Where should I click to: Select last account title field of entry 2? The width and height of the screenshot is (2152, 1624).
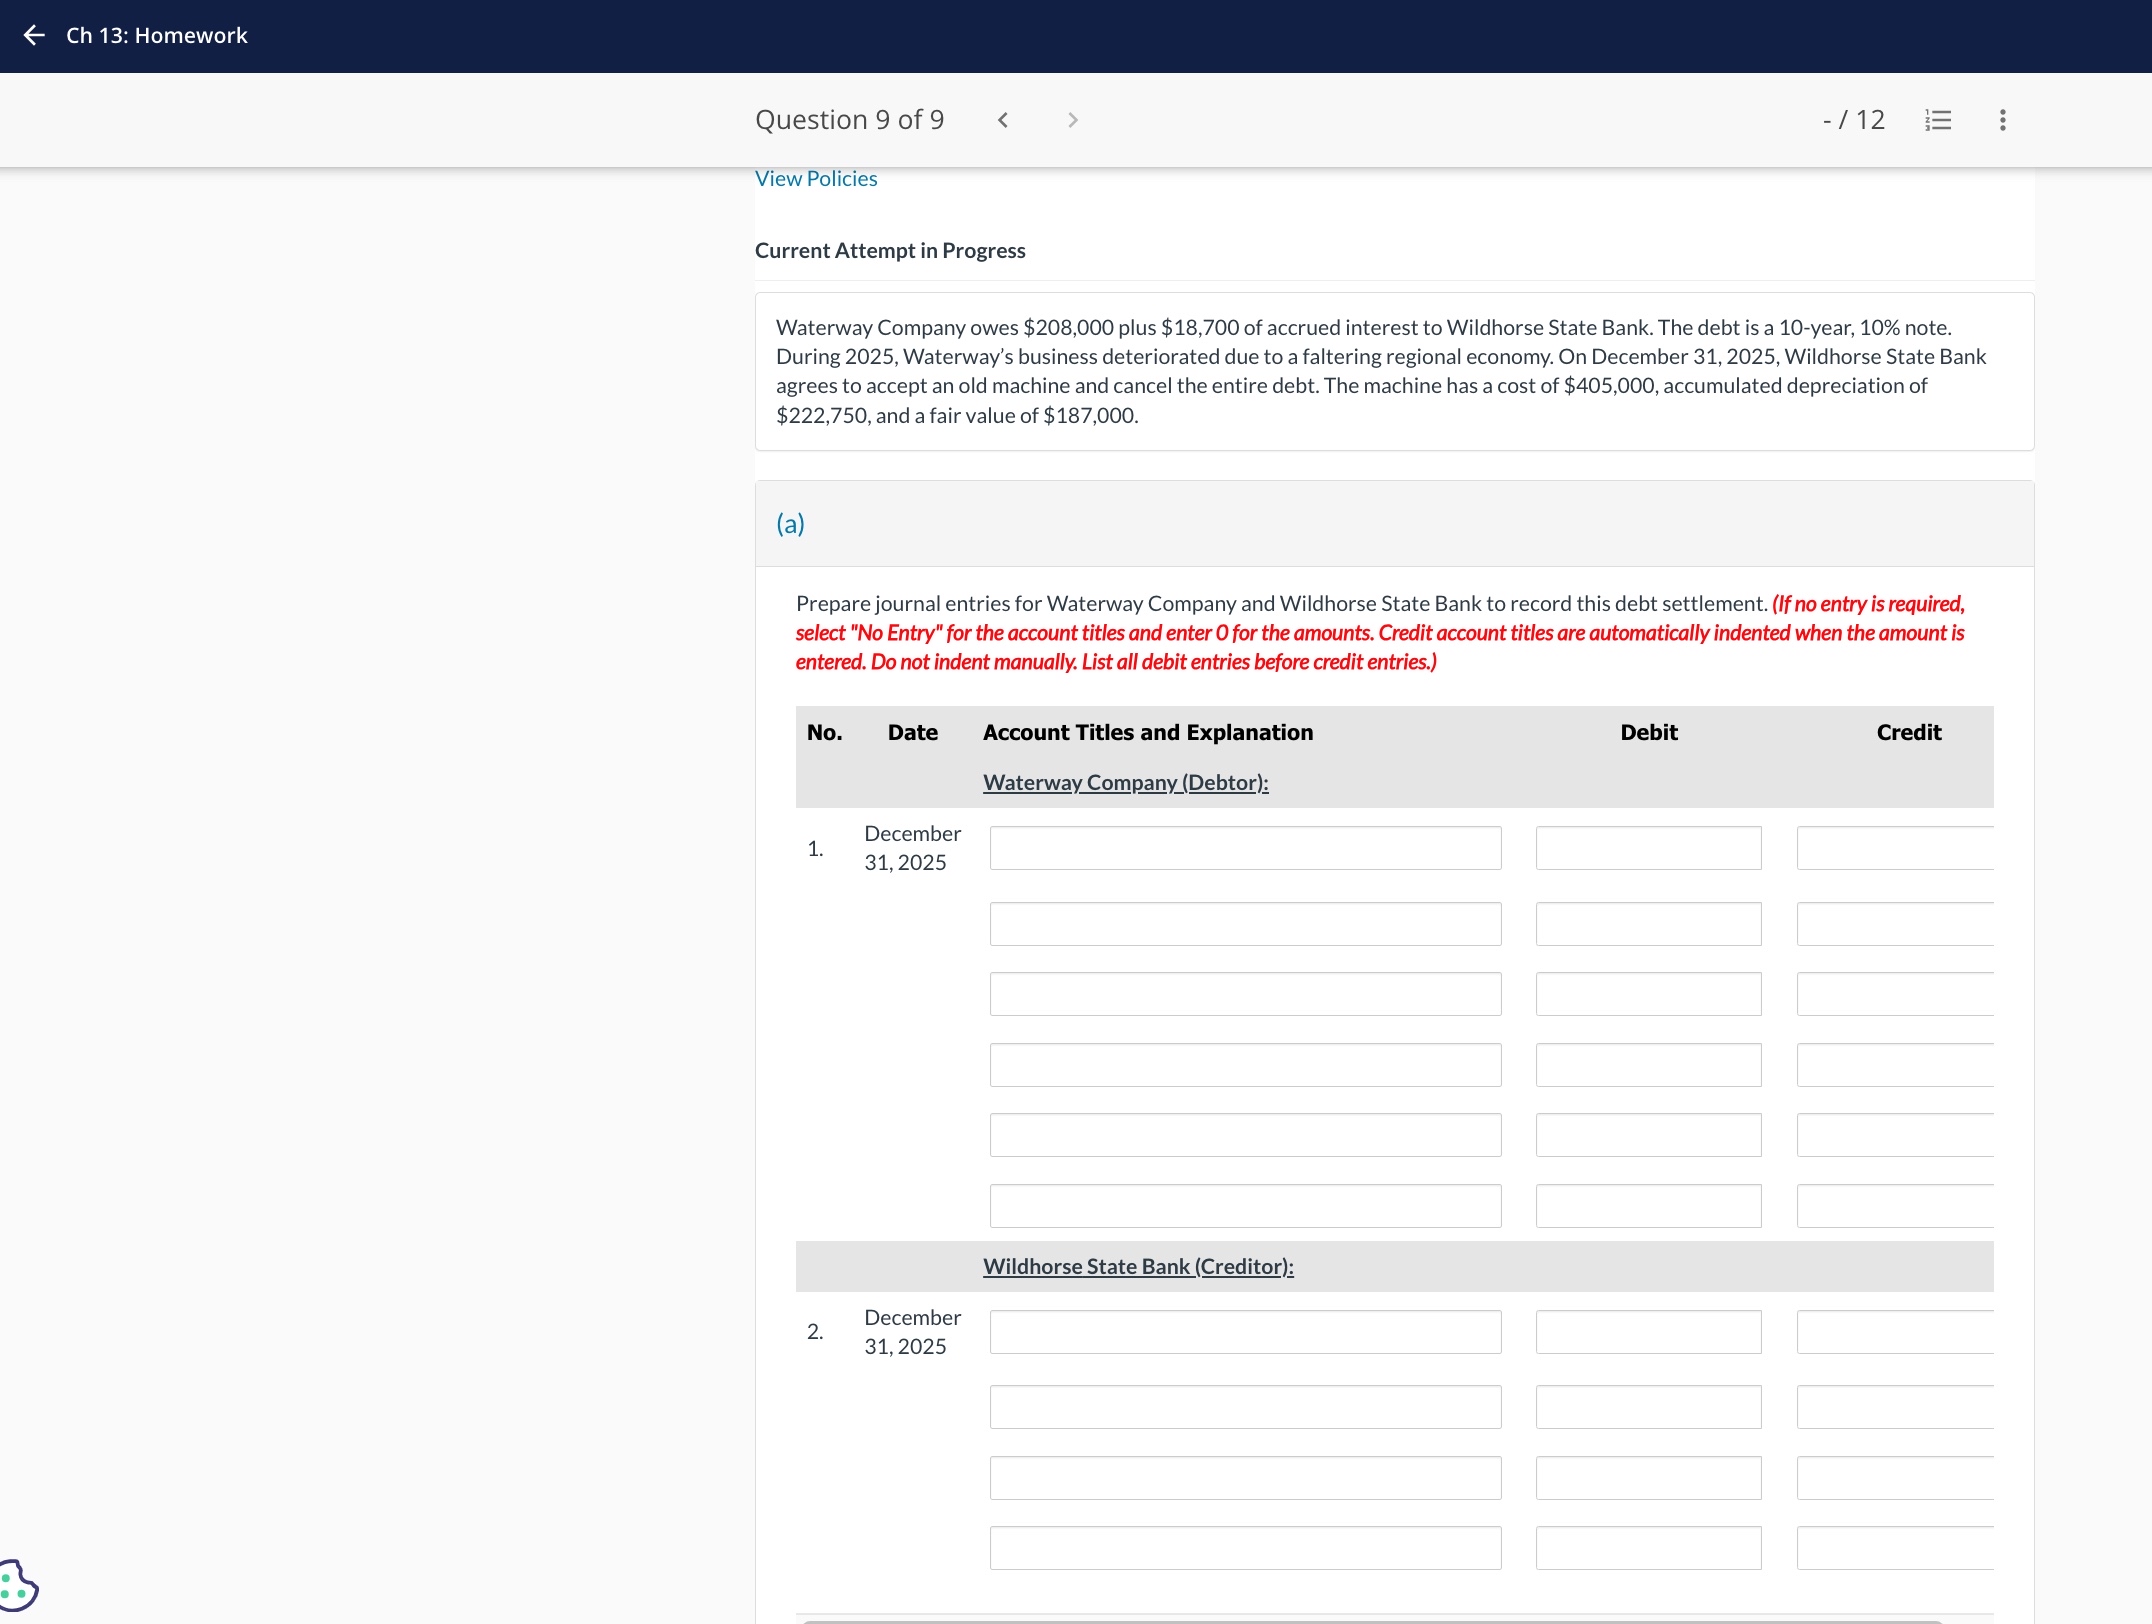1244,1548
